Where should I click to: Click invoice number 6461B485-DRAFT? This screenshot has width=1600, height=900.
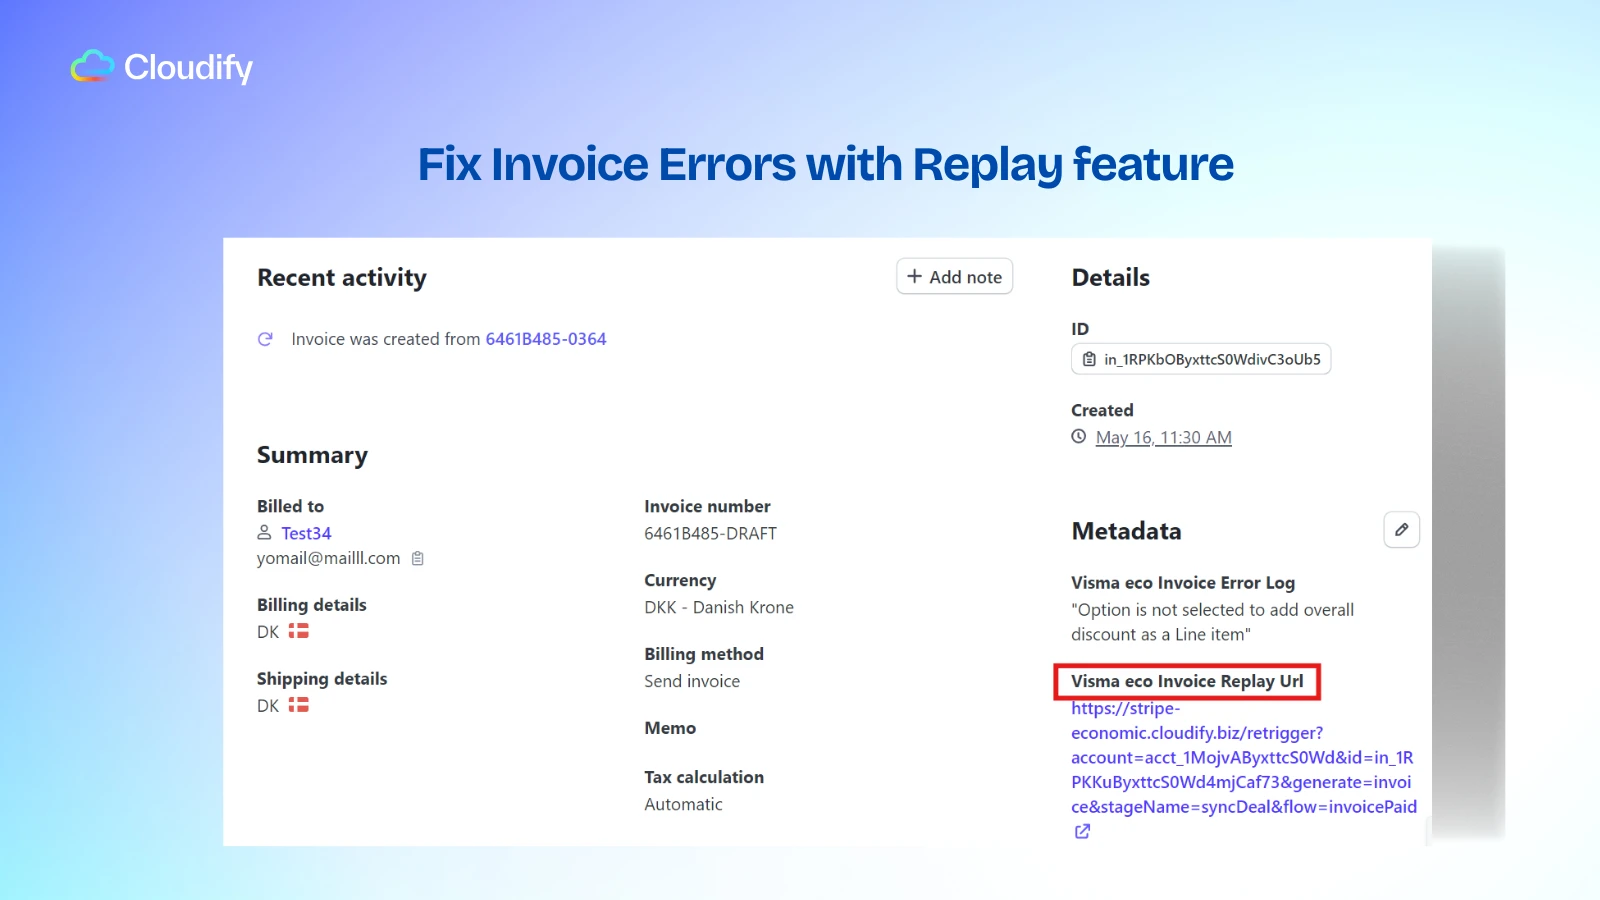pos(710,533)
